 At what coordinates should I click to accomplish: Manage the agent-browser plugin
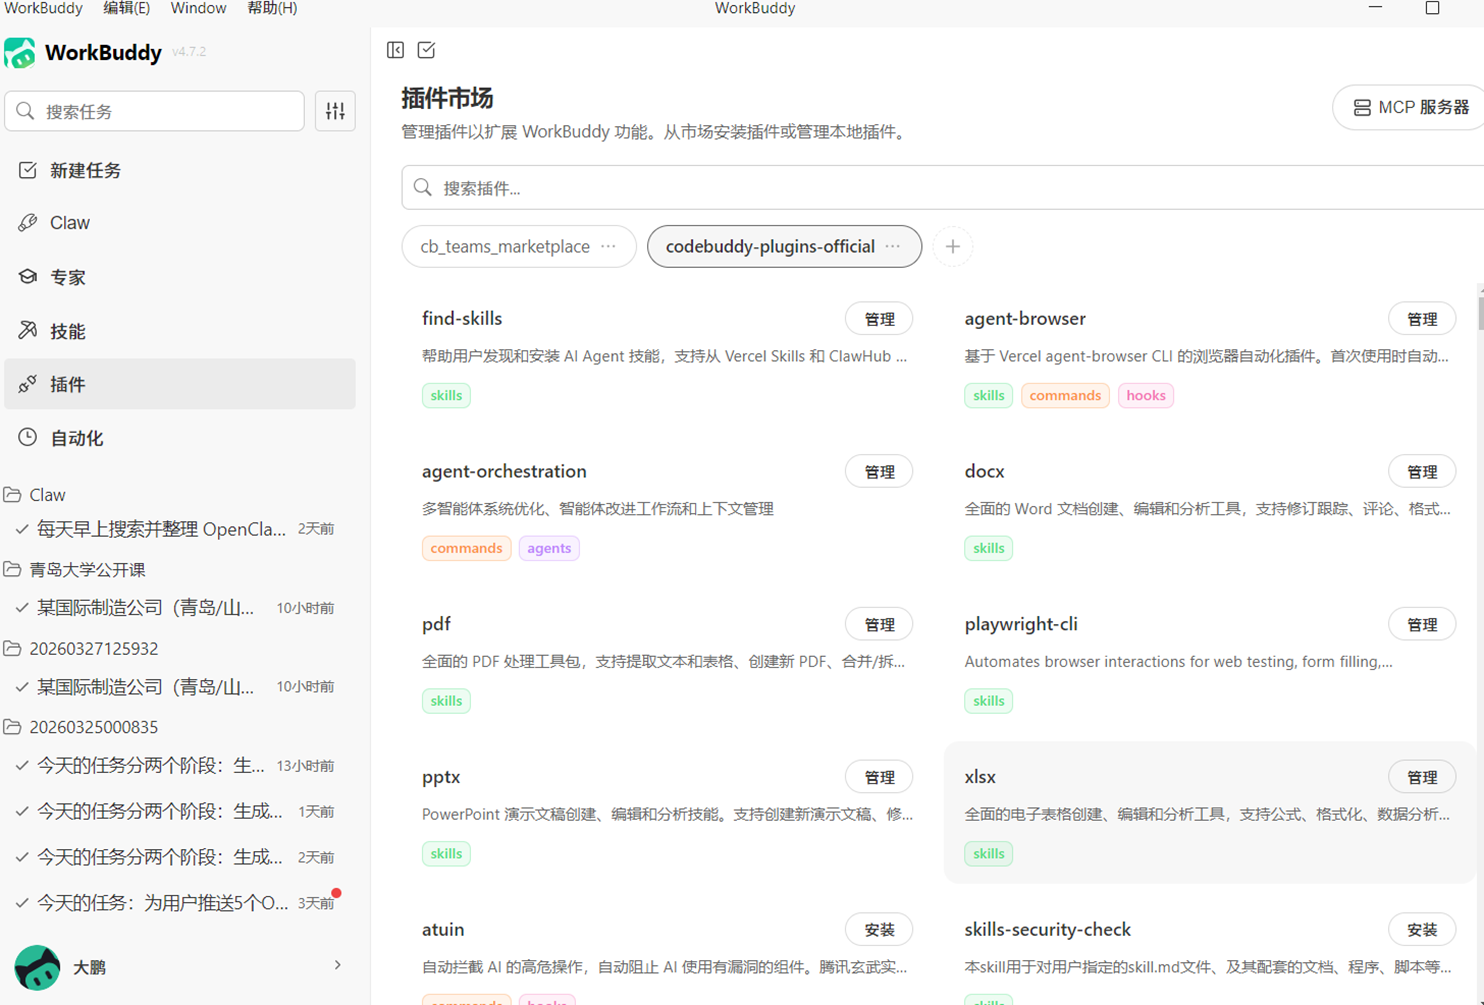click(x=1422, y=319)
